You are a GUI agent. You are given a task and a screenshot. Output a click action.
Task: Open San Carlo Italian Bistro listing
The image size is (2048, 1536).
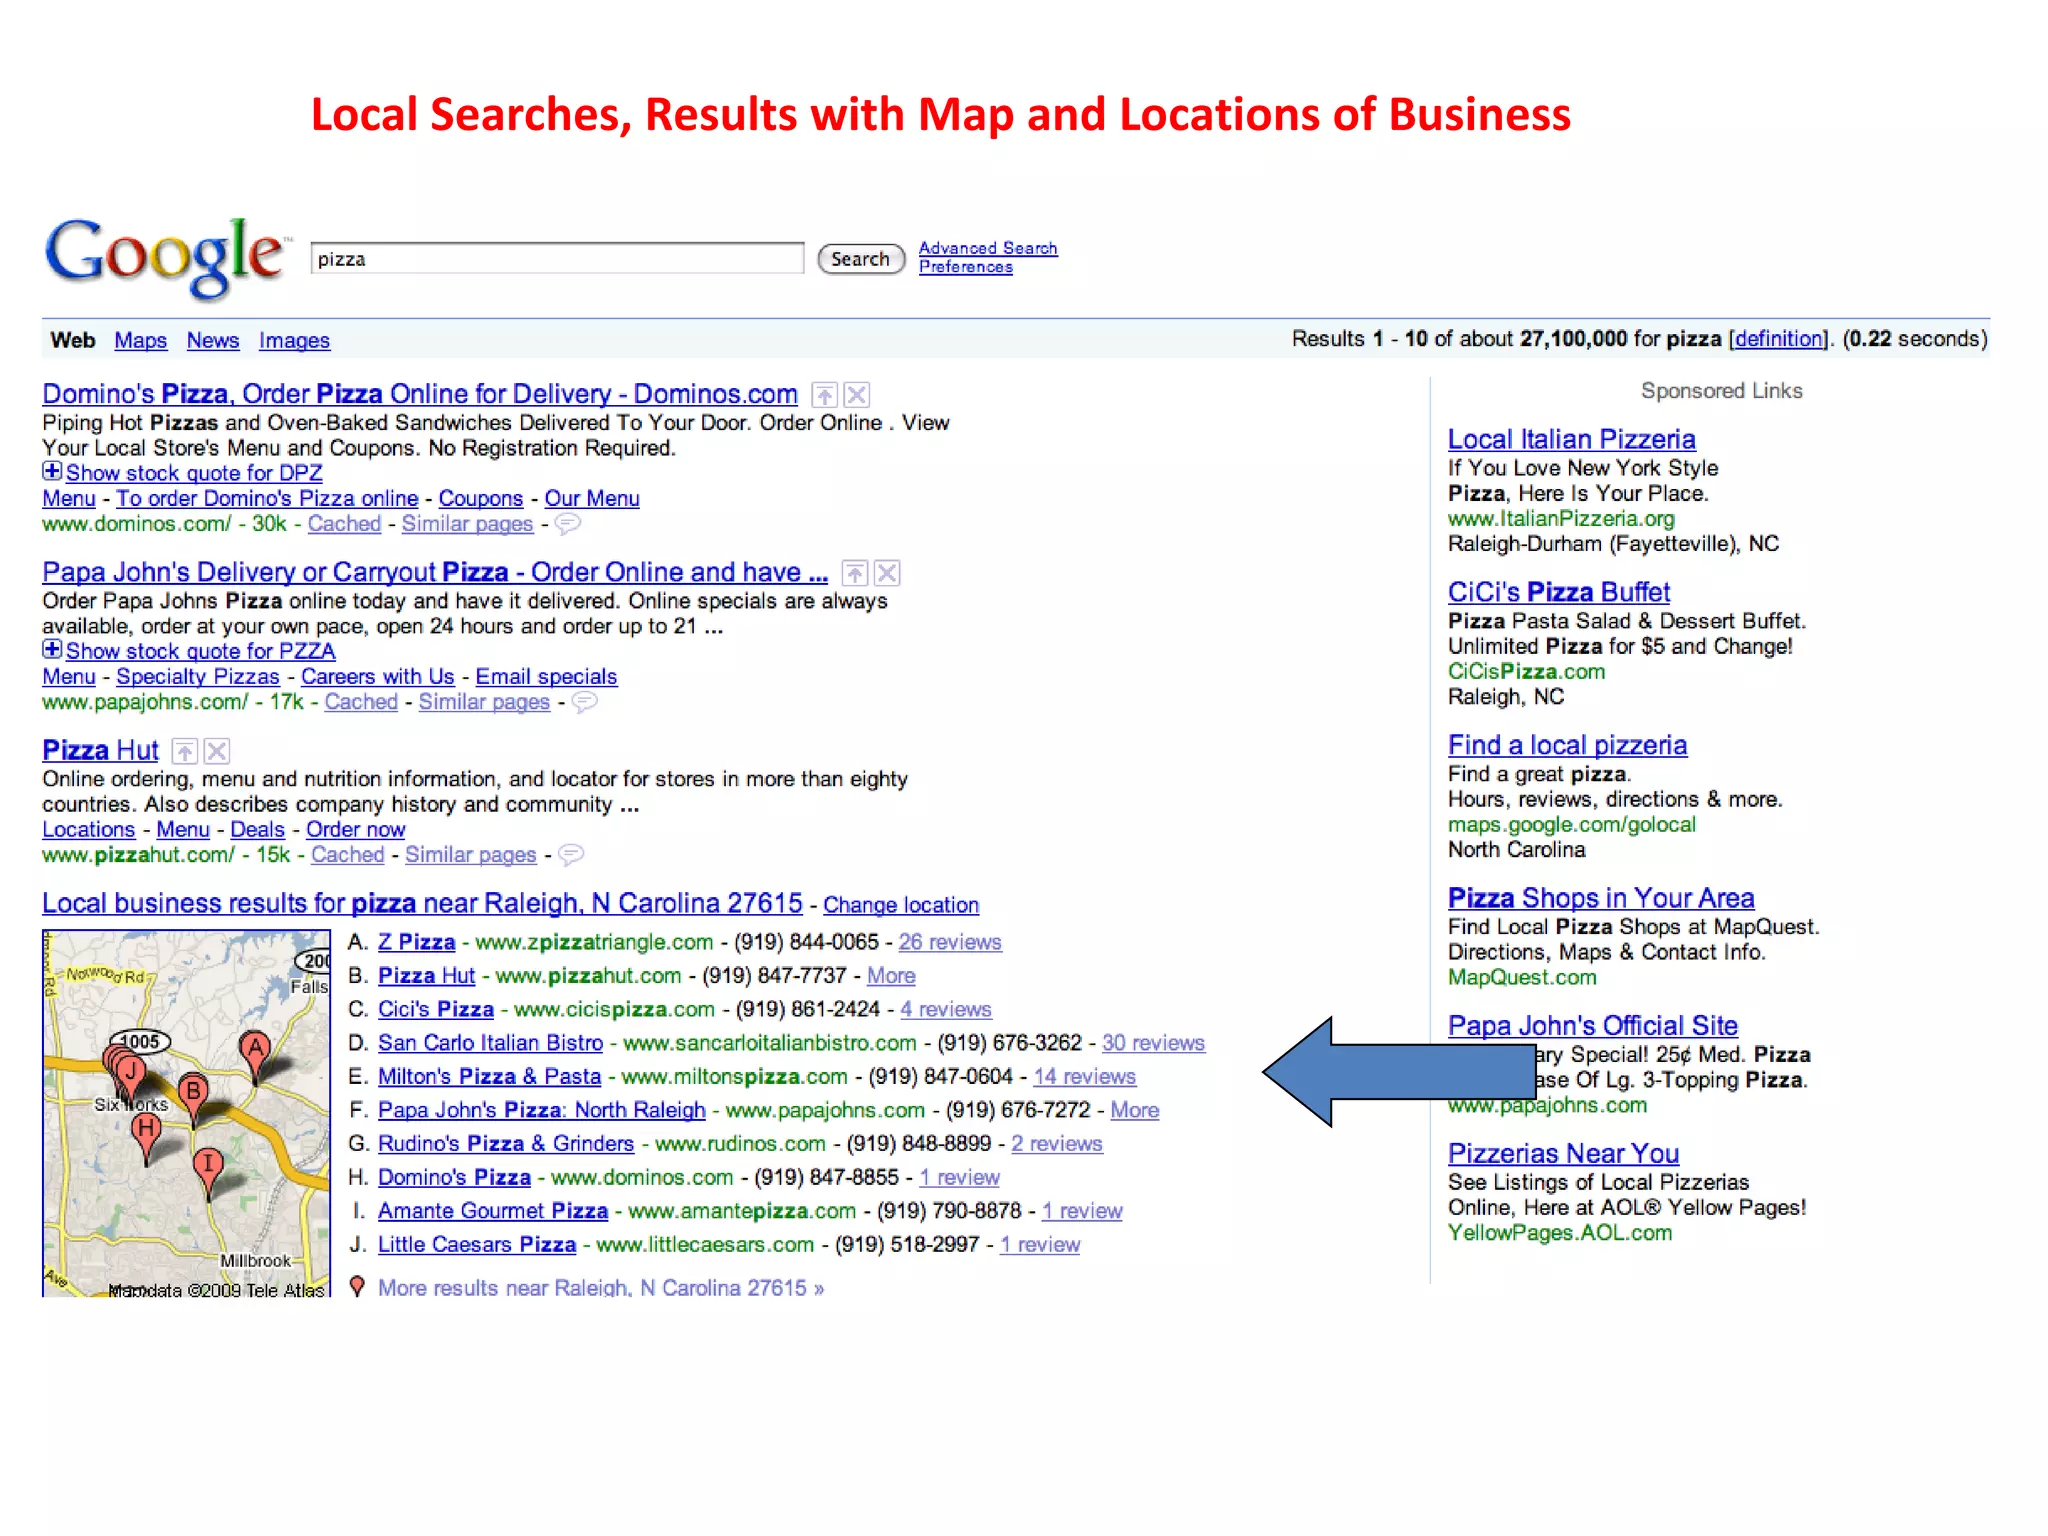(x=490, y=1043)
